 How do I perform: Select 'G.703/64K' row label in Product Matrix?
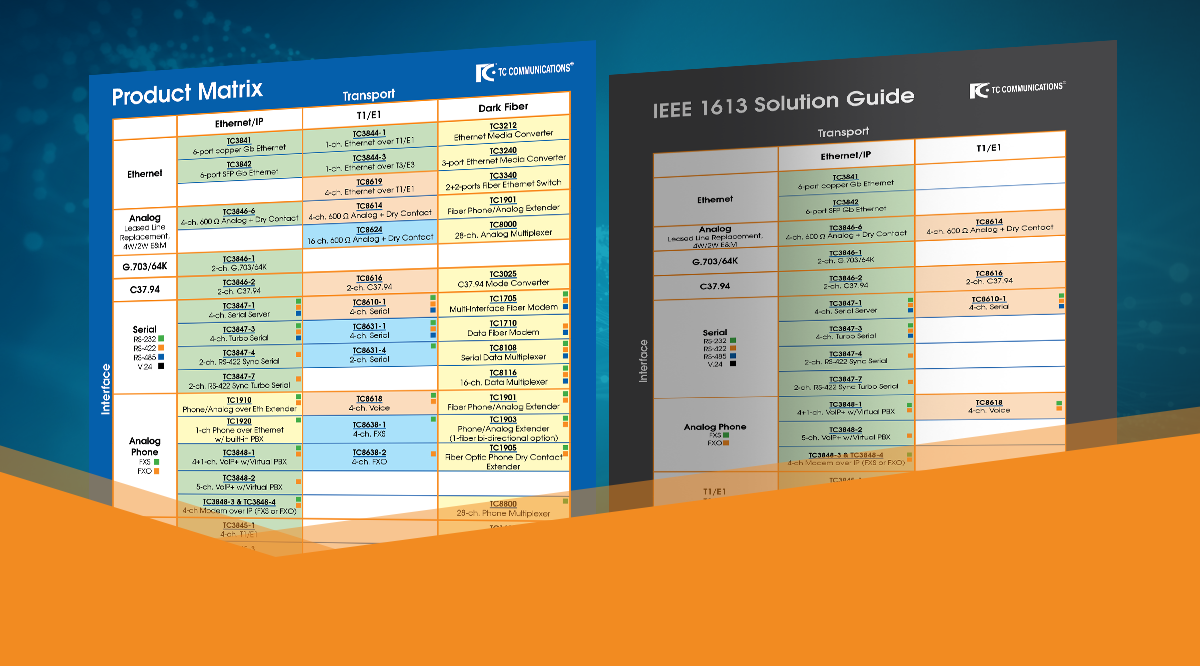pos(145,264)
